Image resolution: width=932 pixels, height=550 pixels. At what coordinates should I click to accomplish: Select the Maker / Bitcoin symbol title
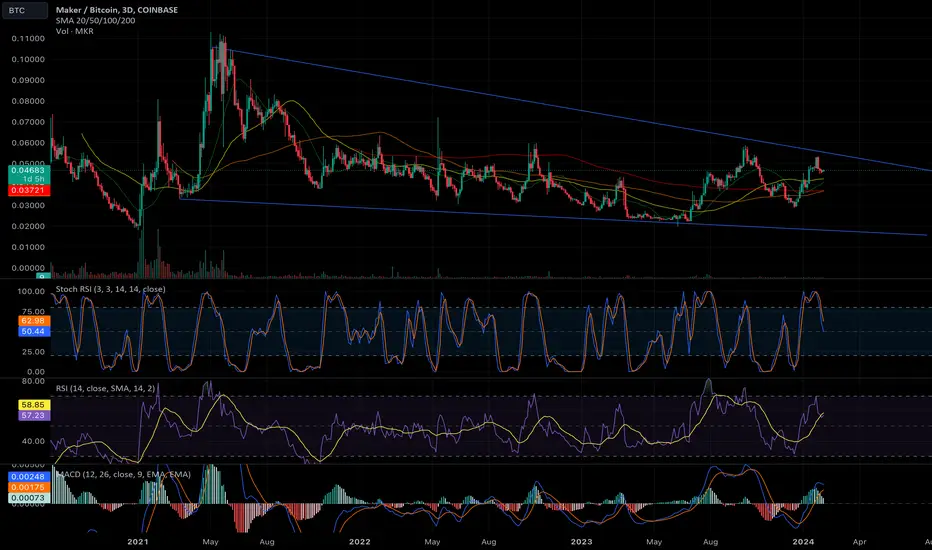(116, 10)
